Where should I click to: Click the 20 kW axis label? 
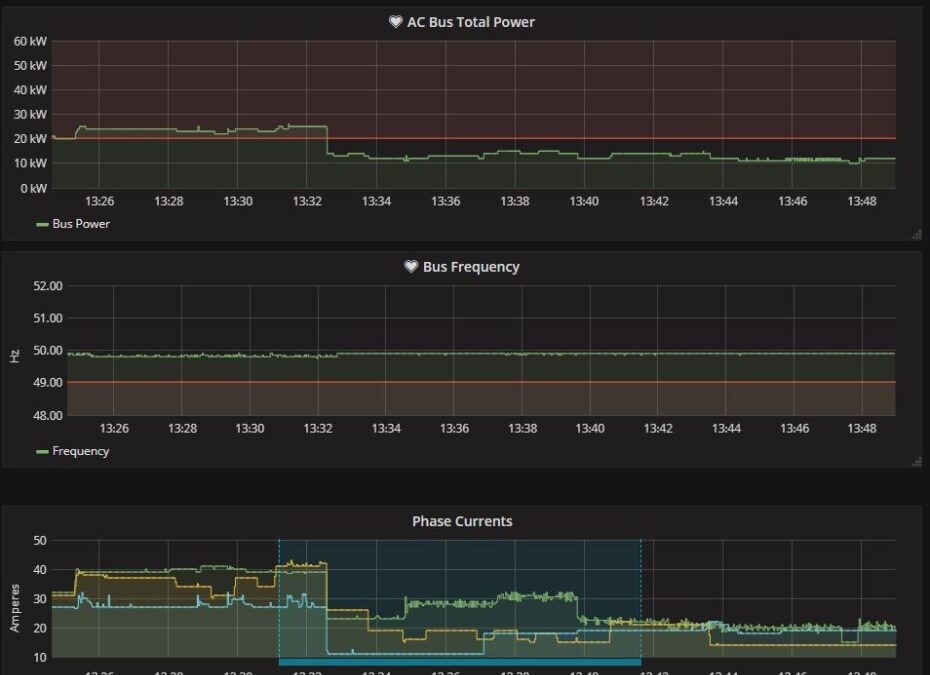[x=30, y=138]
